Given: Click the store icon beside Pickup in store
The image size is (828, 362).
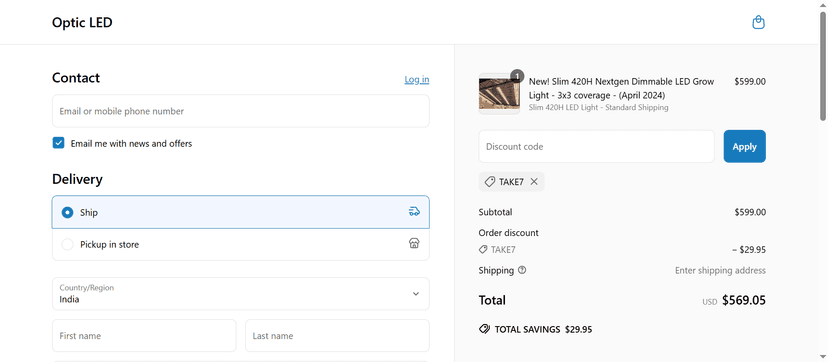Looking at the screenshot, I should [414, 243].
